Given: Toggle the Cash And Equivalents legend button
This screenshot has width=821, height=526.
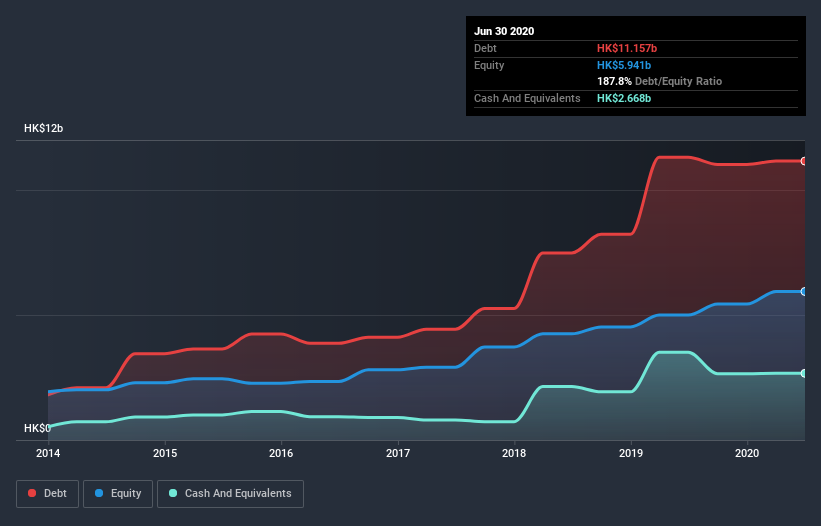Looking at the screenshot, I should (230, 494).
